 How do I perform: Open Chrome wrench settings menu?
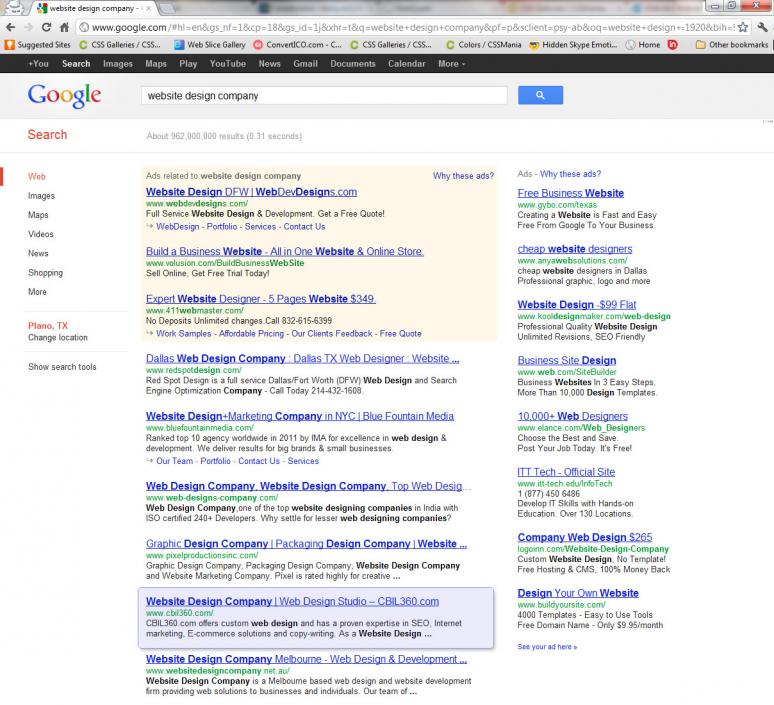pos(763,28)
